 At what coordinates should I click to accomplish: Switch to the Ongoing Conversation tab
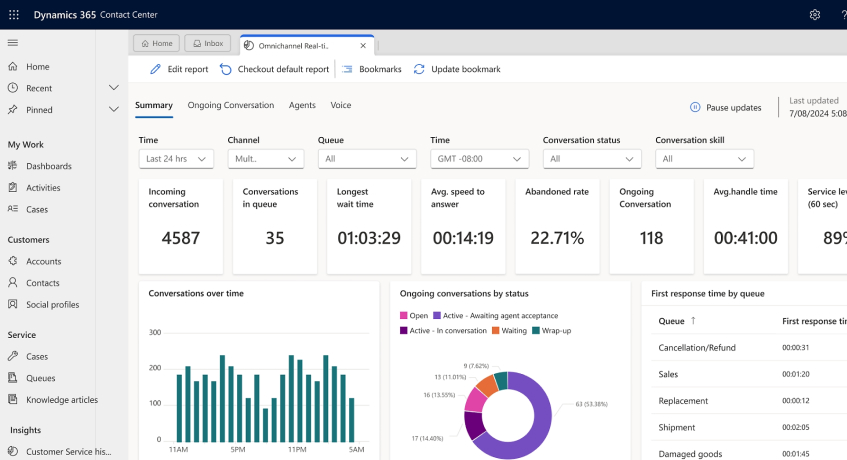[x=230, y=105]
